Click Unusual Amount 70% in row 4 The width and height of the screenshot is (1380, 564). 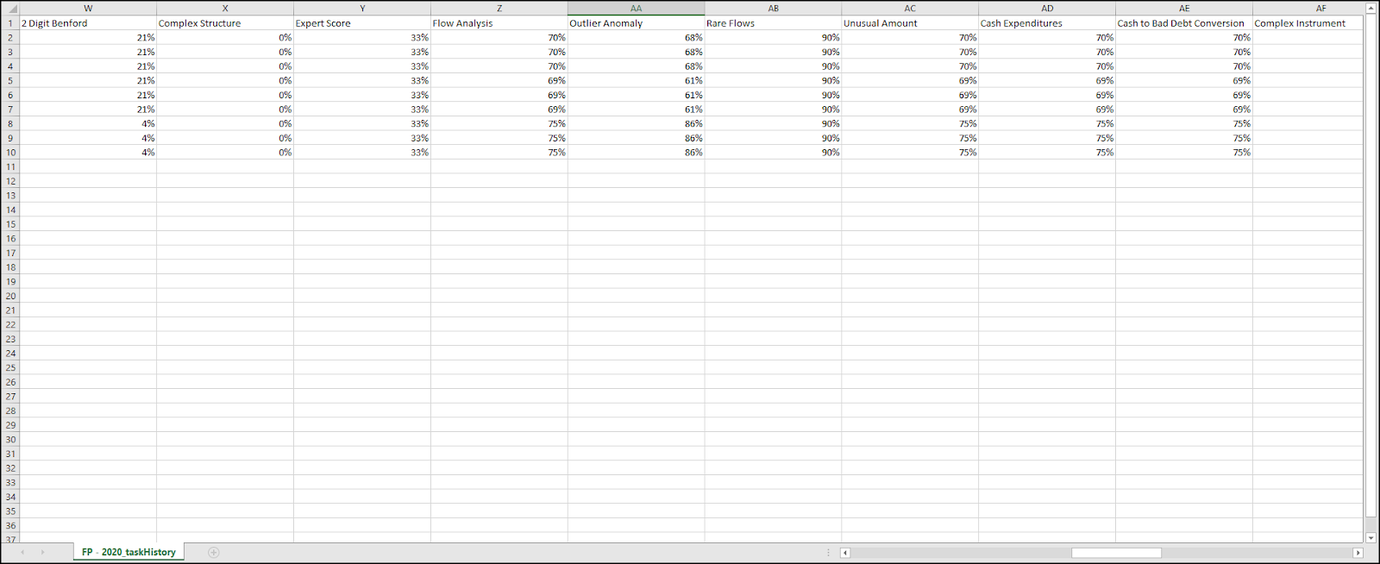coord(910,66)
